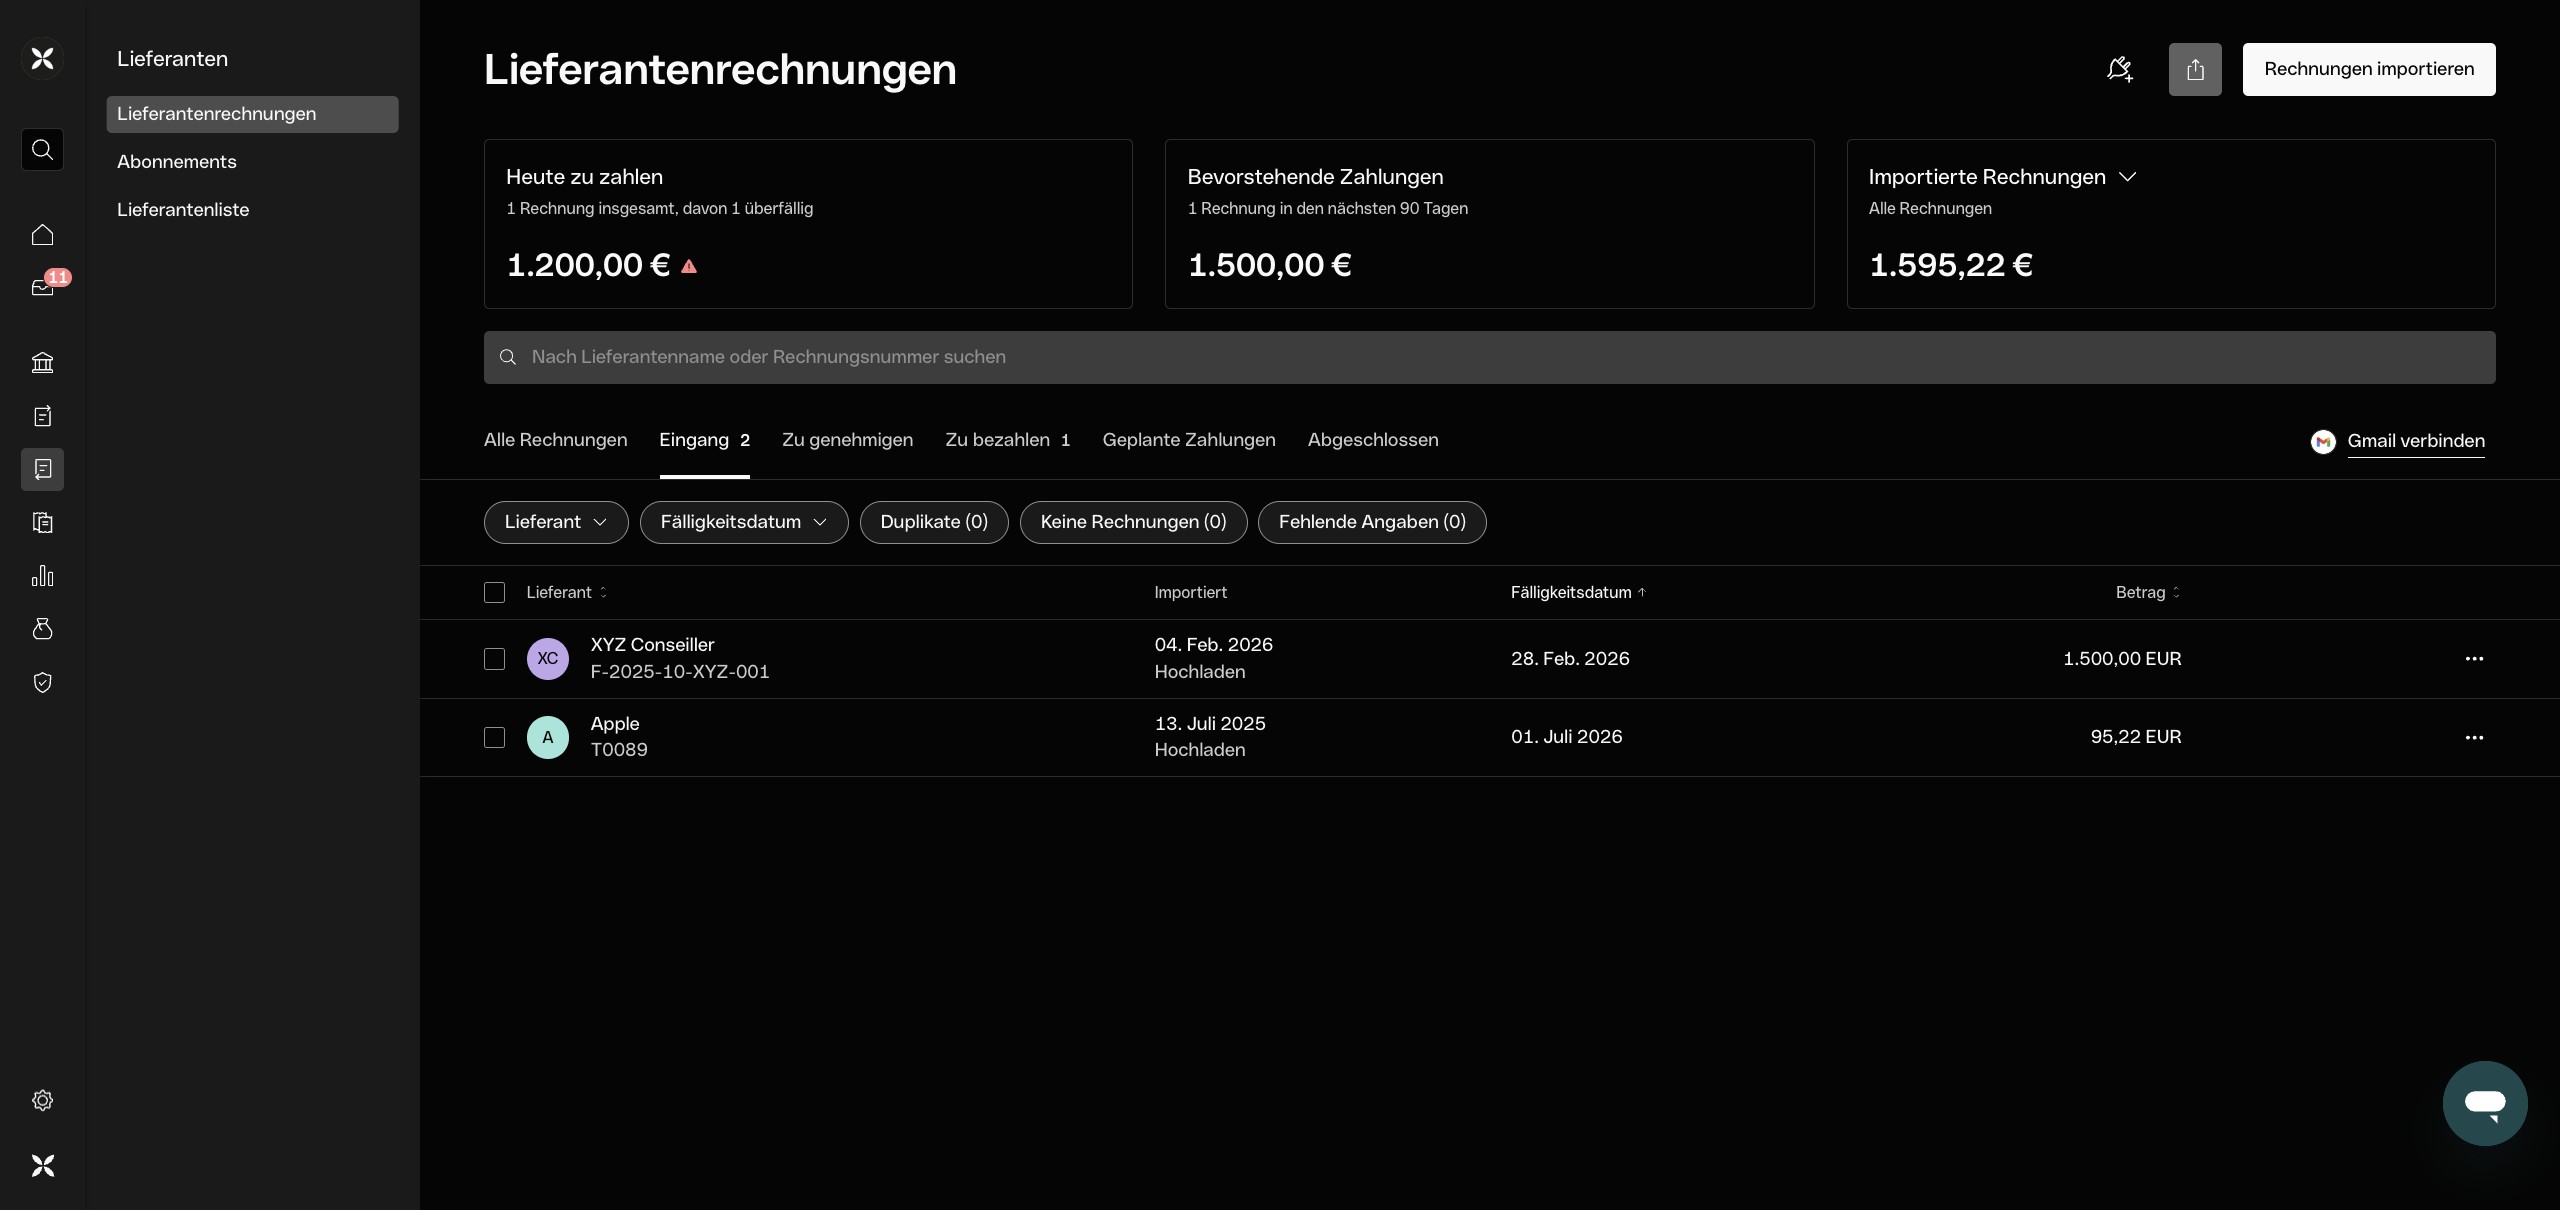Open chat support bubble
This screenshot has width=2560, height=1210.
coord(2485,1103)
